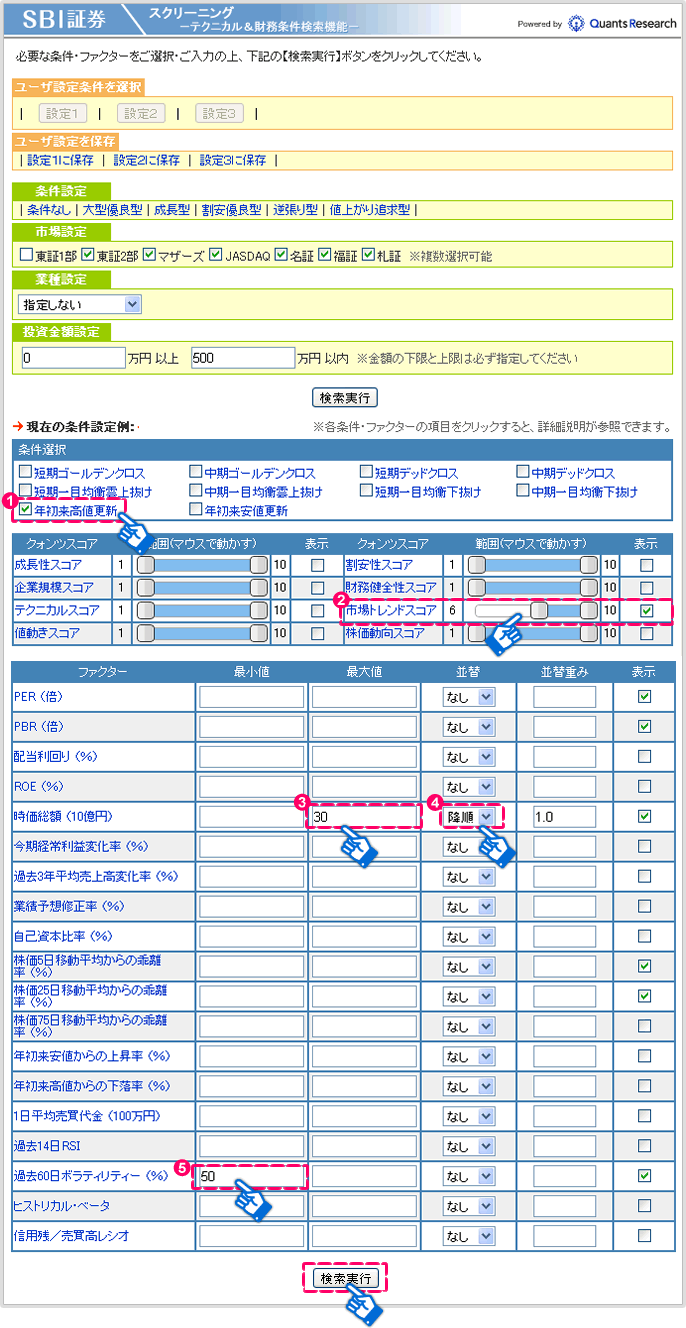Select the 逆張り型 condition preset
686x1328 pixels.
[295, 210]
